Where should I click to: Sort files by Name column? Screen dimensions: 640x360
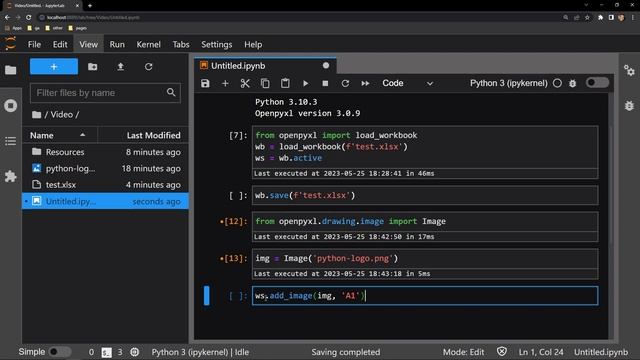coord(60,136)
